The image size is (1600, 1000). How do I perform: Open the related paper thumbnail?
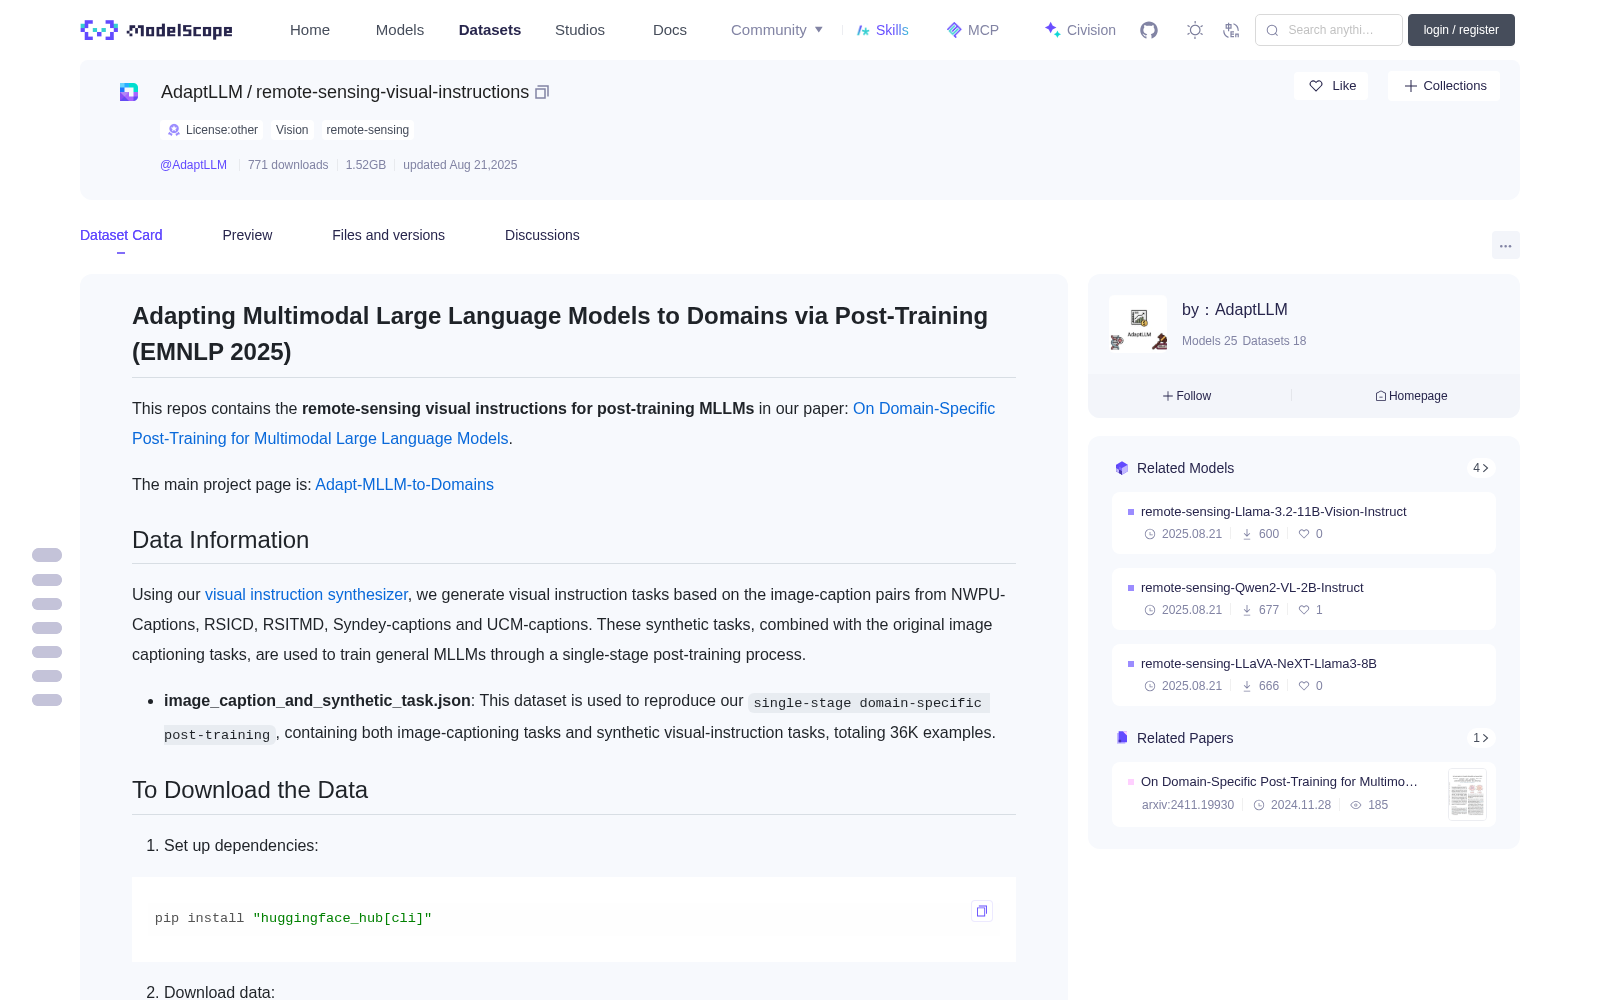[x=1467, y=795]
